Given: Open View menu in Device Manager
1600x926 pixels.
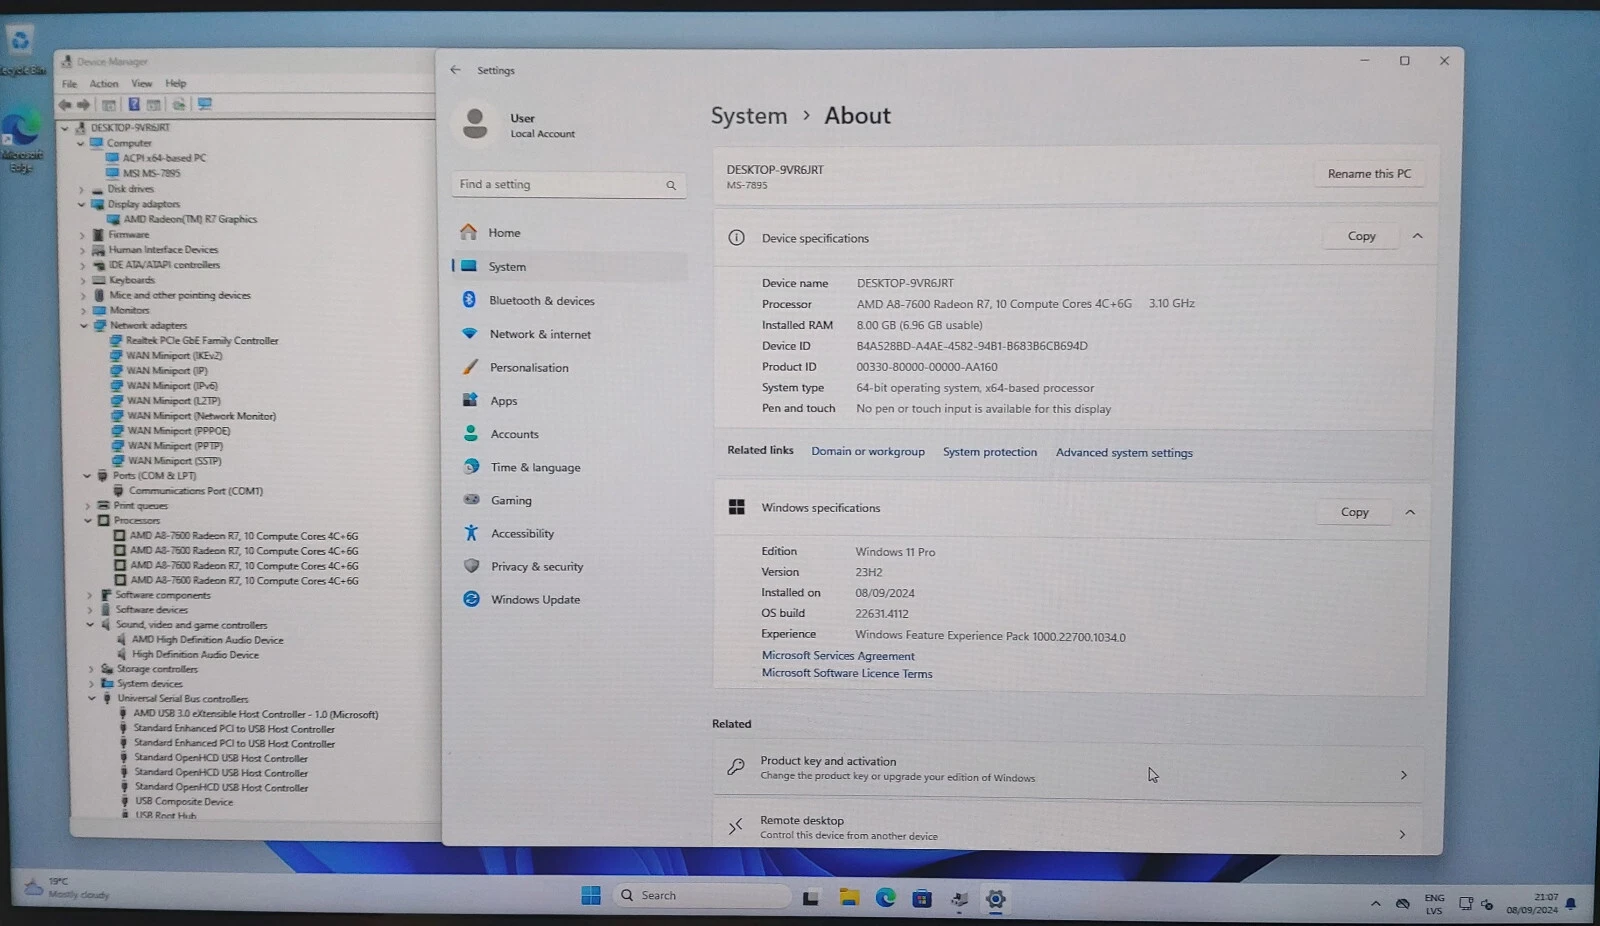Looking at the screenshot, I should [x=142, y=84].
